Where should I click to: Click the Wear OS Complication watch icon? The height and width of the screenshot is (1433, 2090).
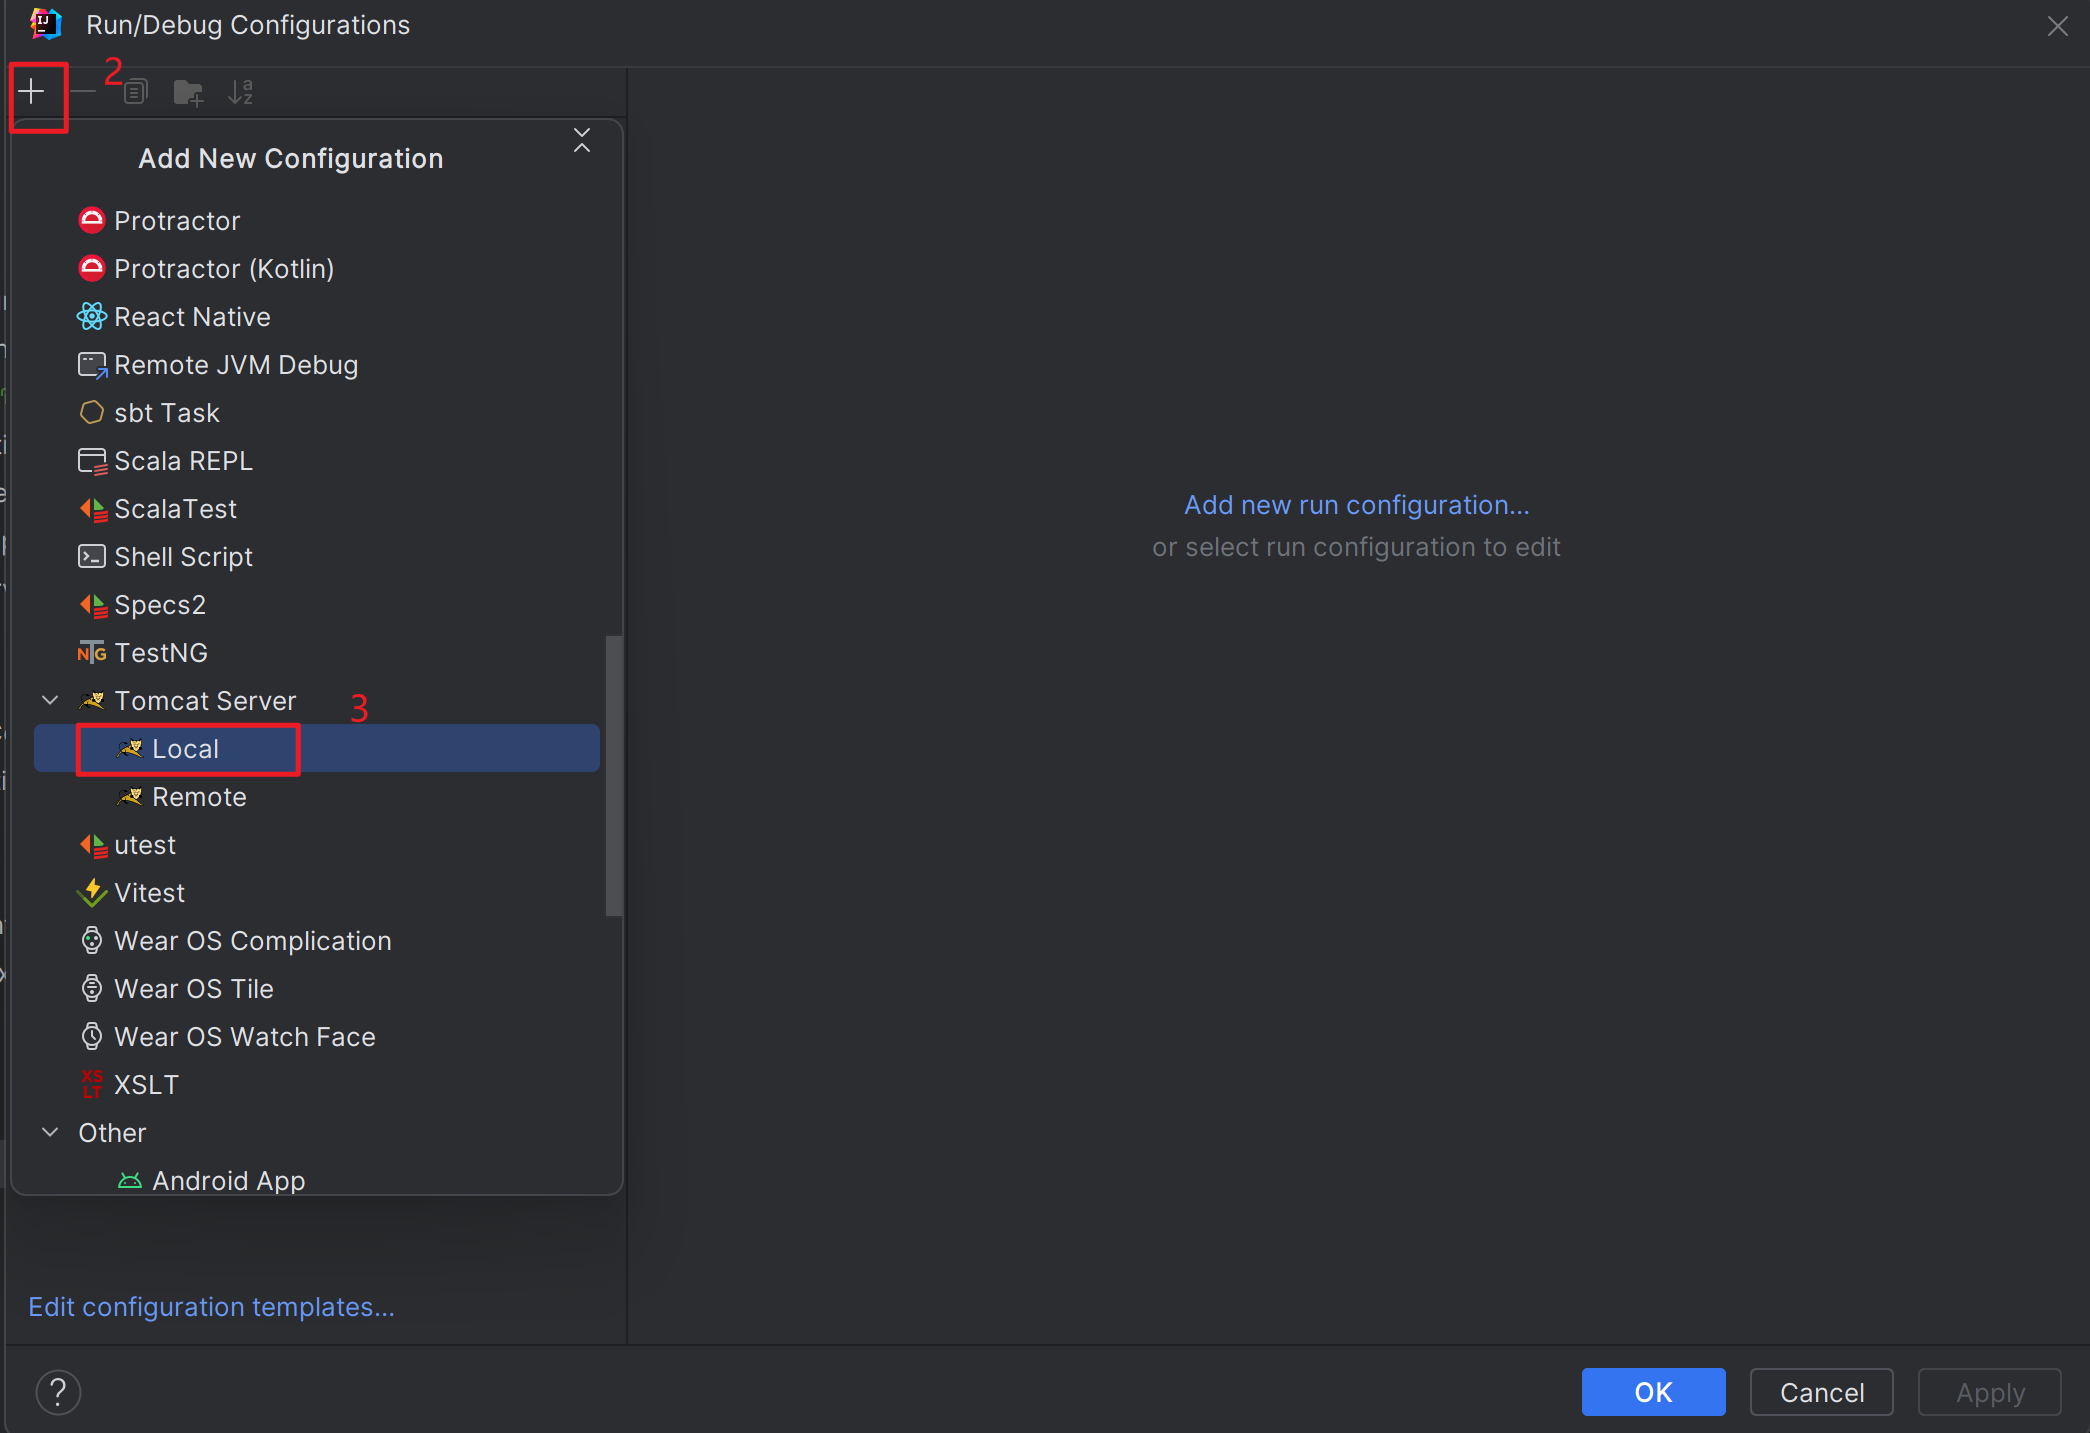(92, 940)
